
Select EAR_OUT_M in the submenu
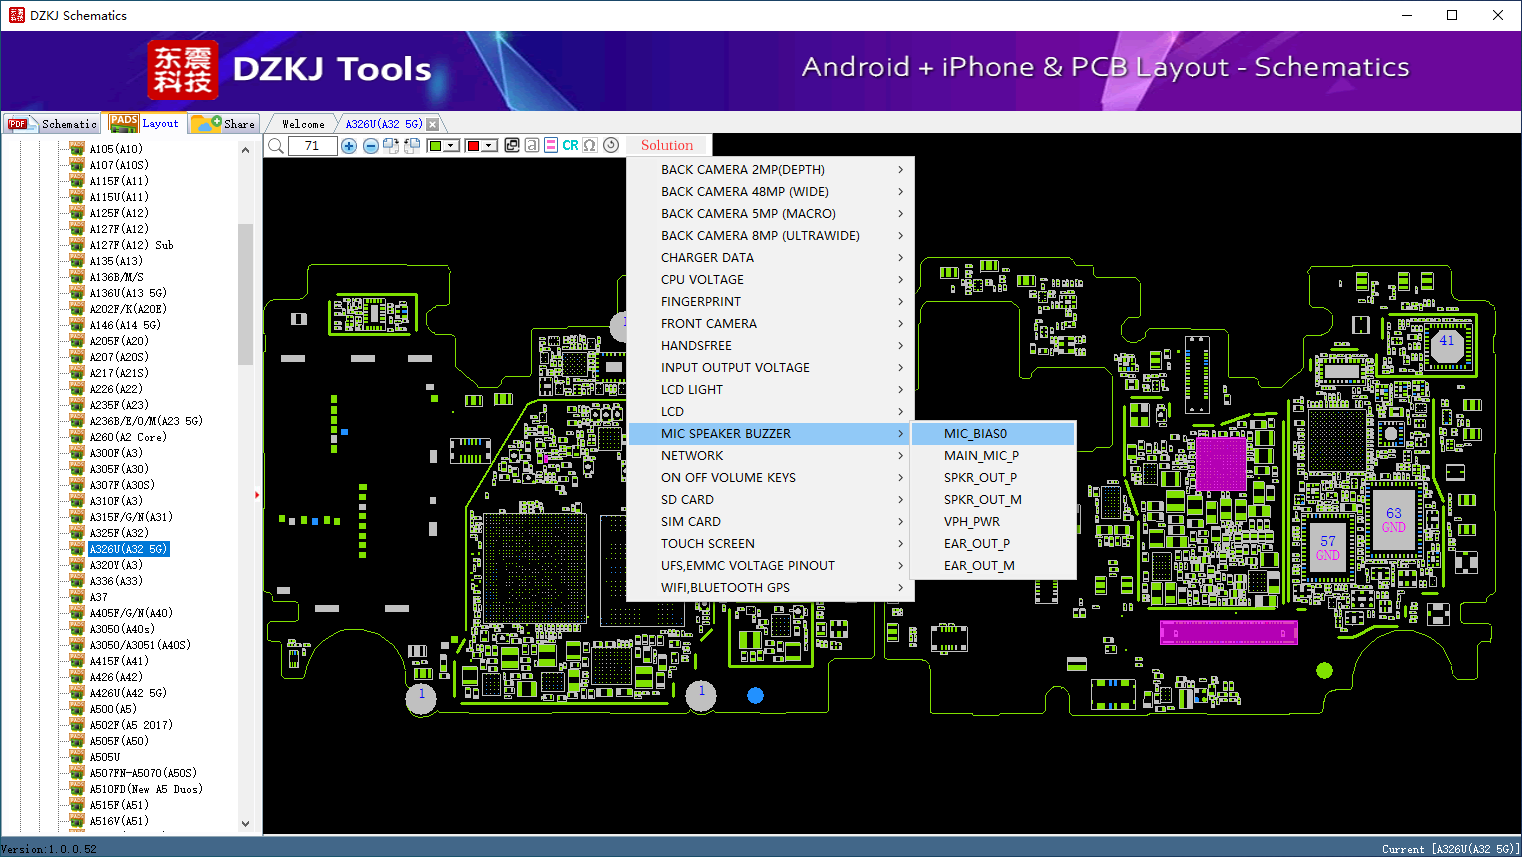coord(994,566)
